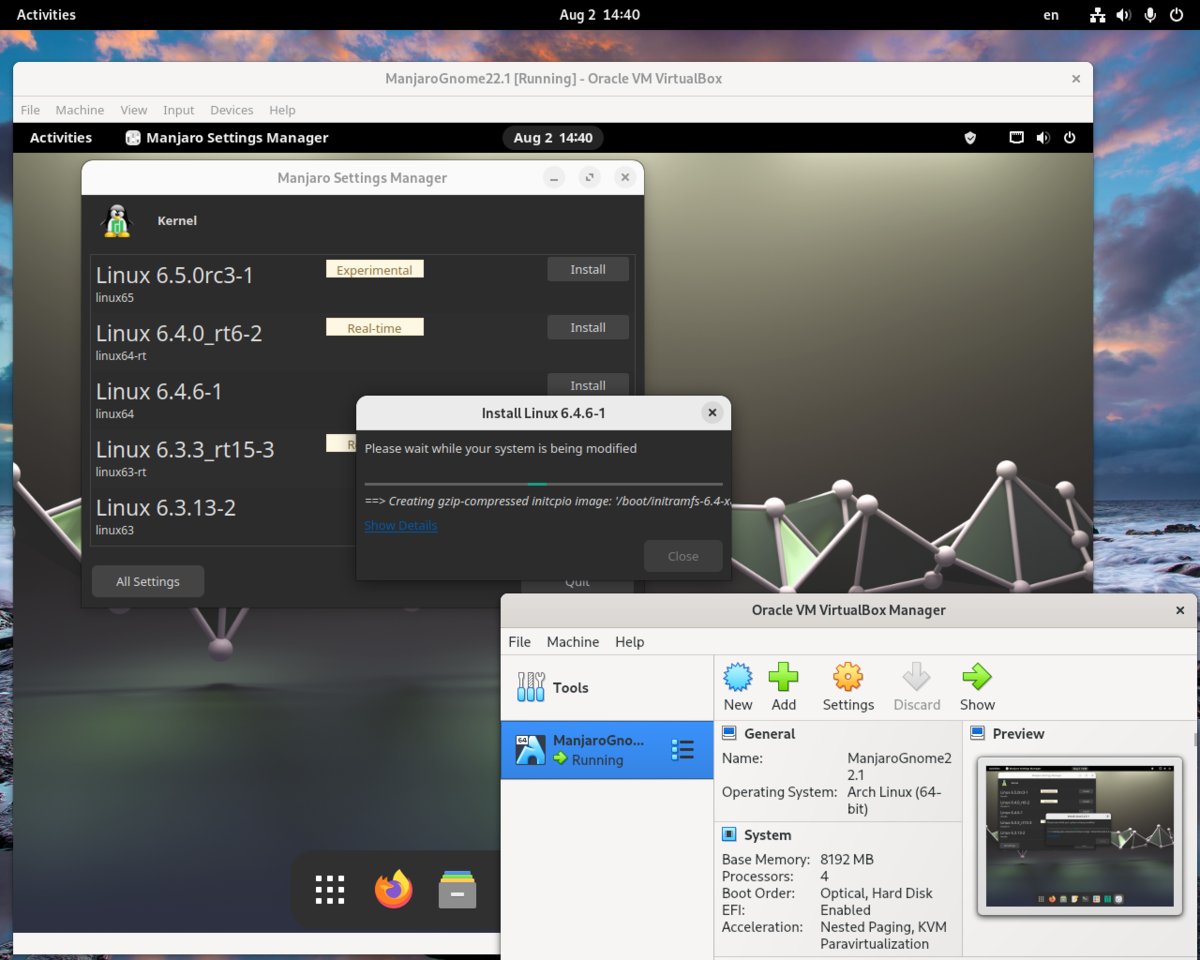
Task: Click New icon in VirtualBox Manager toolbar
Action: coord(738,677)
